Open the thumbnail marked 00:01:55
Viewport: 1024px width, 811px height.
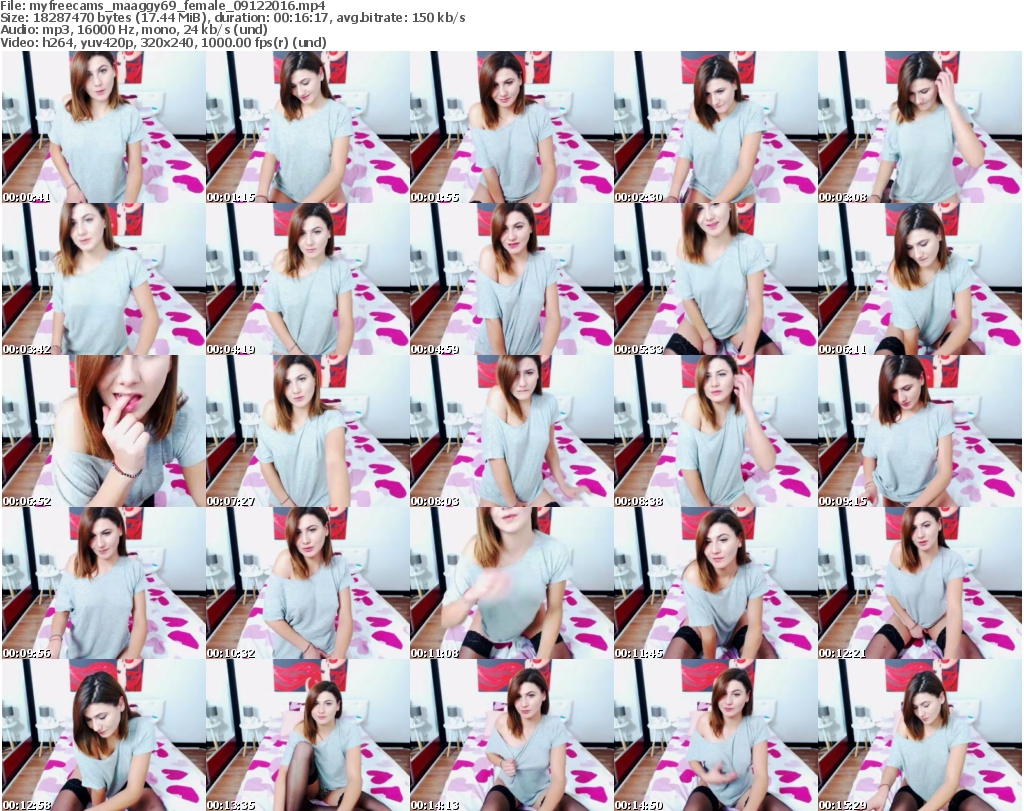pyautogui.click(x=511, y=127)
